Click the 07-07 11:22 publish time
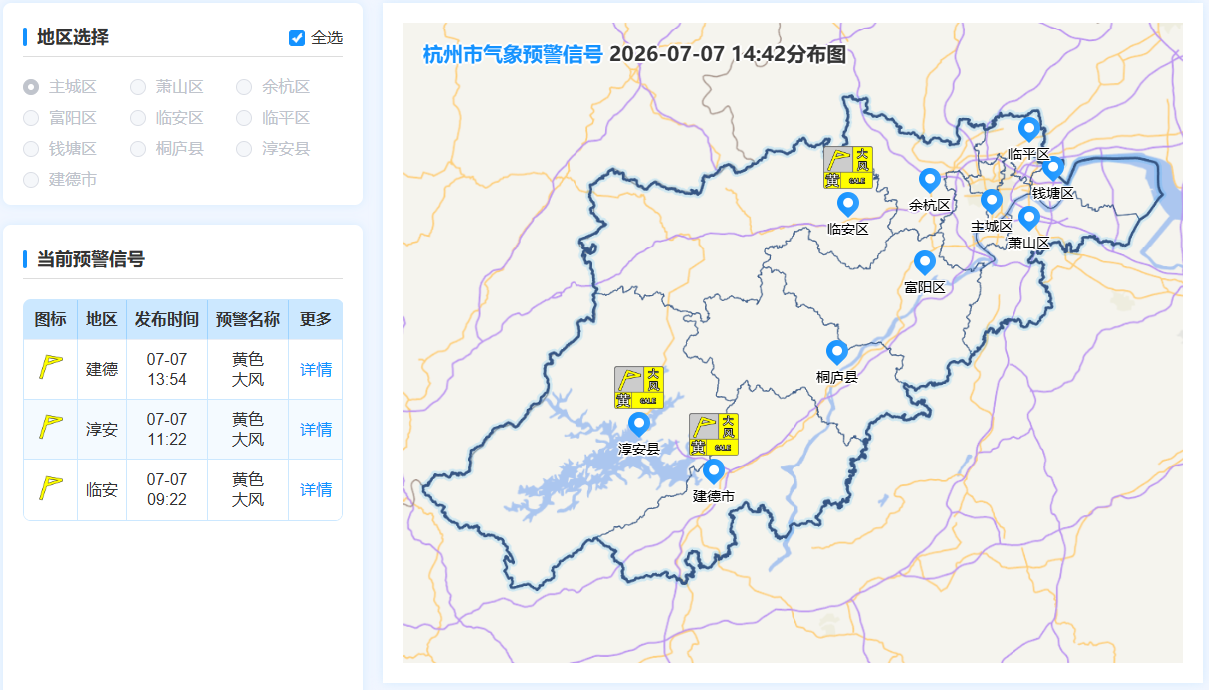 click(x=167, y=430)
